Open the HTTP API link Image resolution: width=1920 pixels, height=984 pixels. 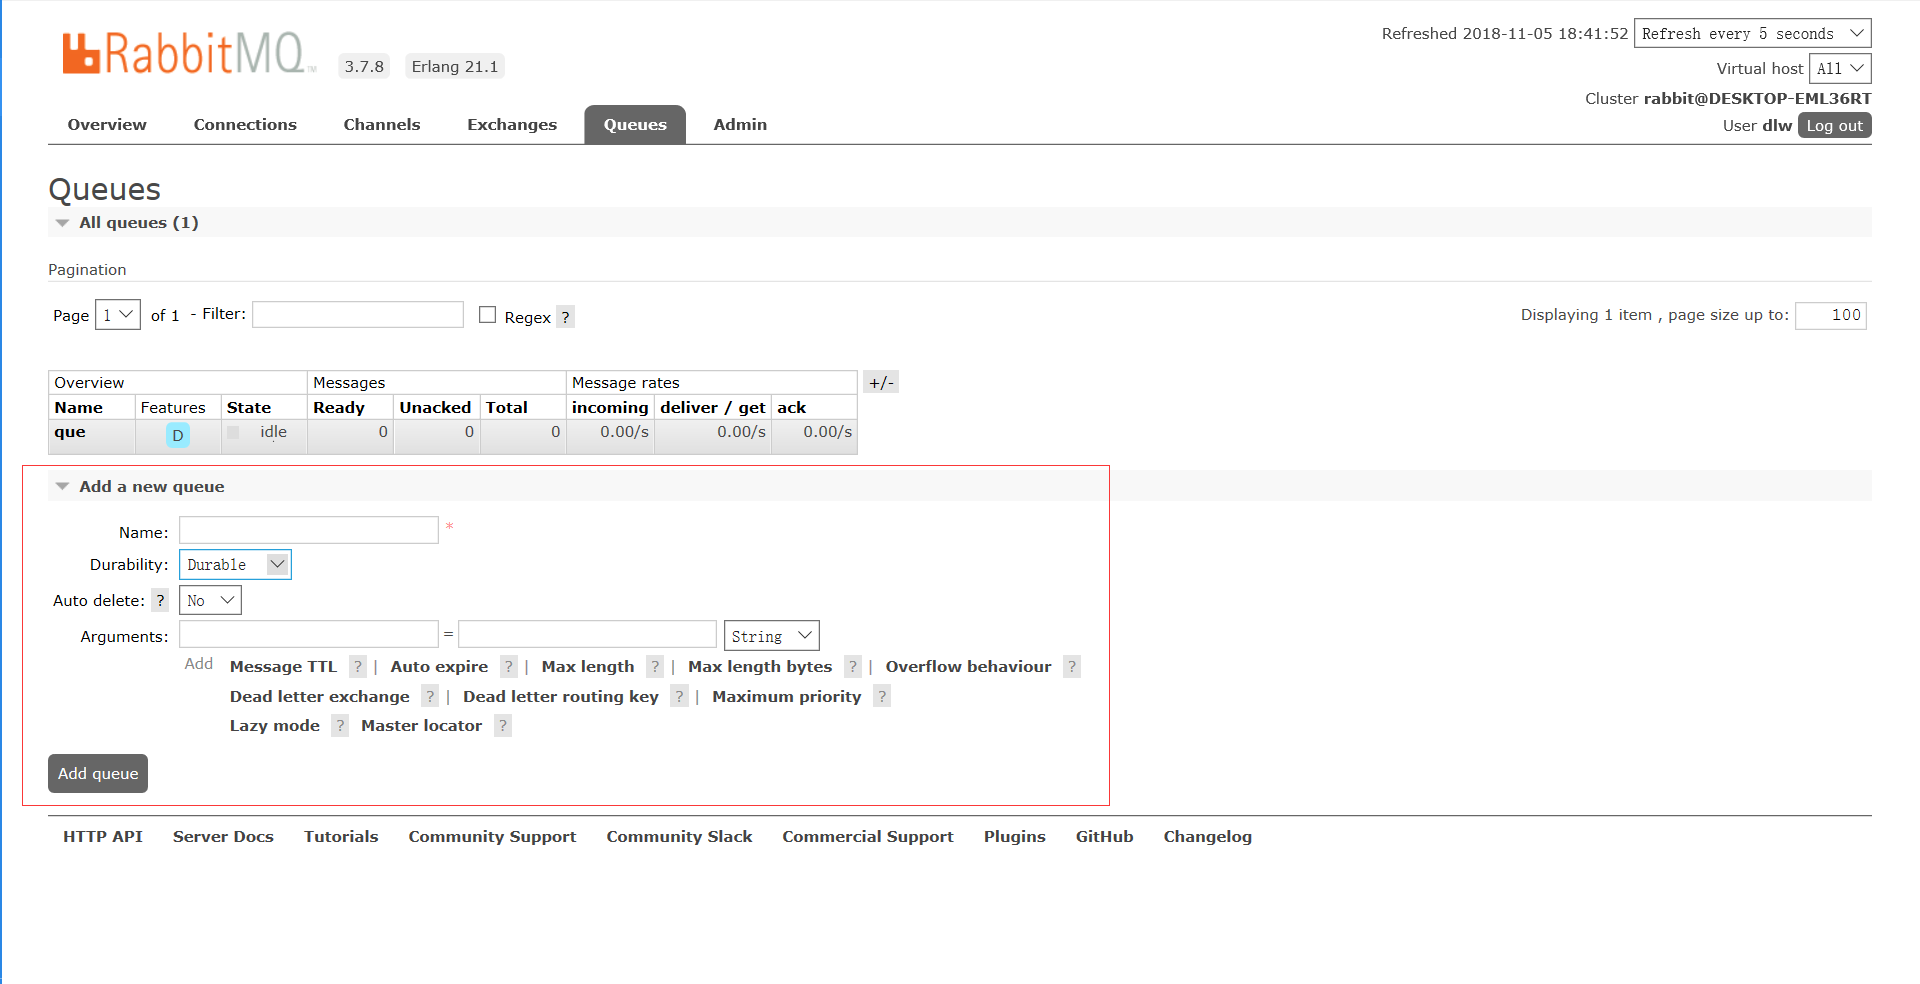[103, 837]
